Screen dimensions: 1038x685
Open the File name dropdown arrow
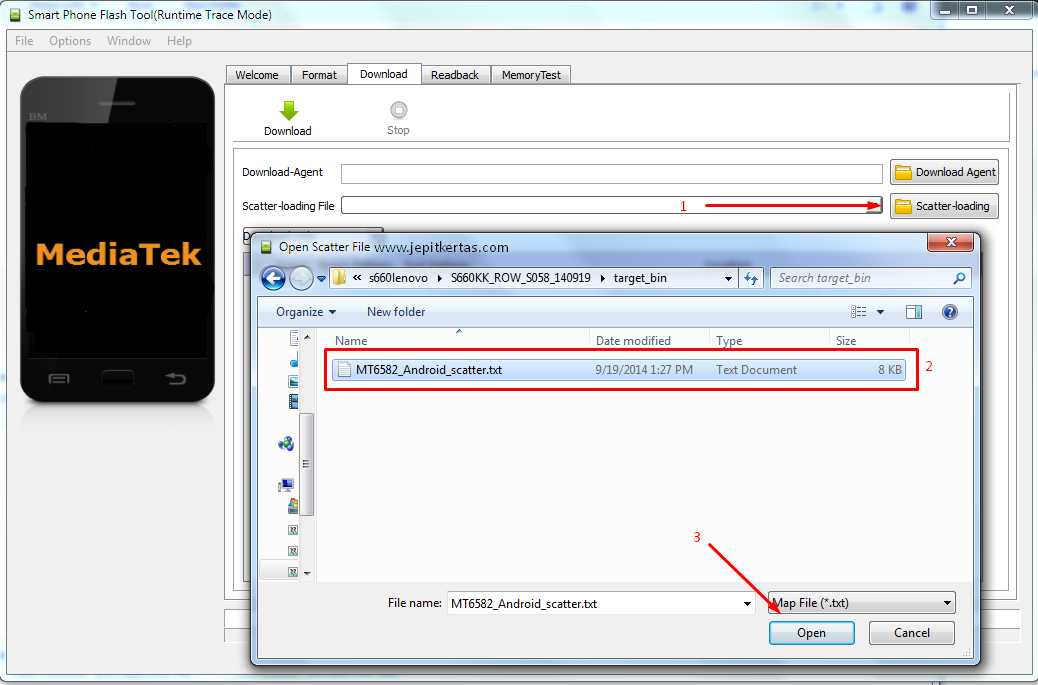coord(747,604)
